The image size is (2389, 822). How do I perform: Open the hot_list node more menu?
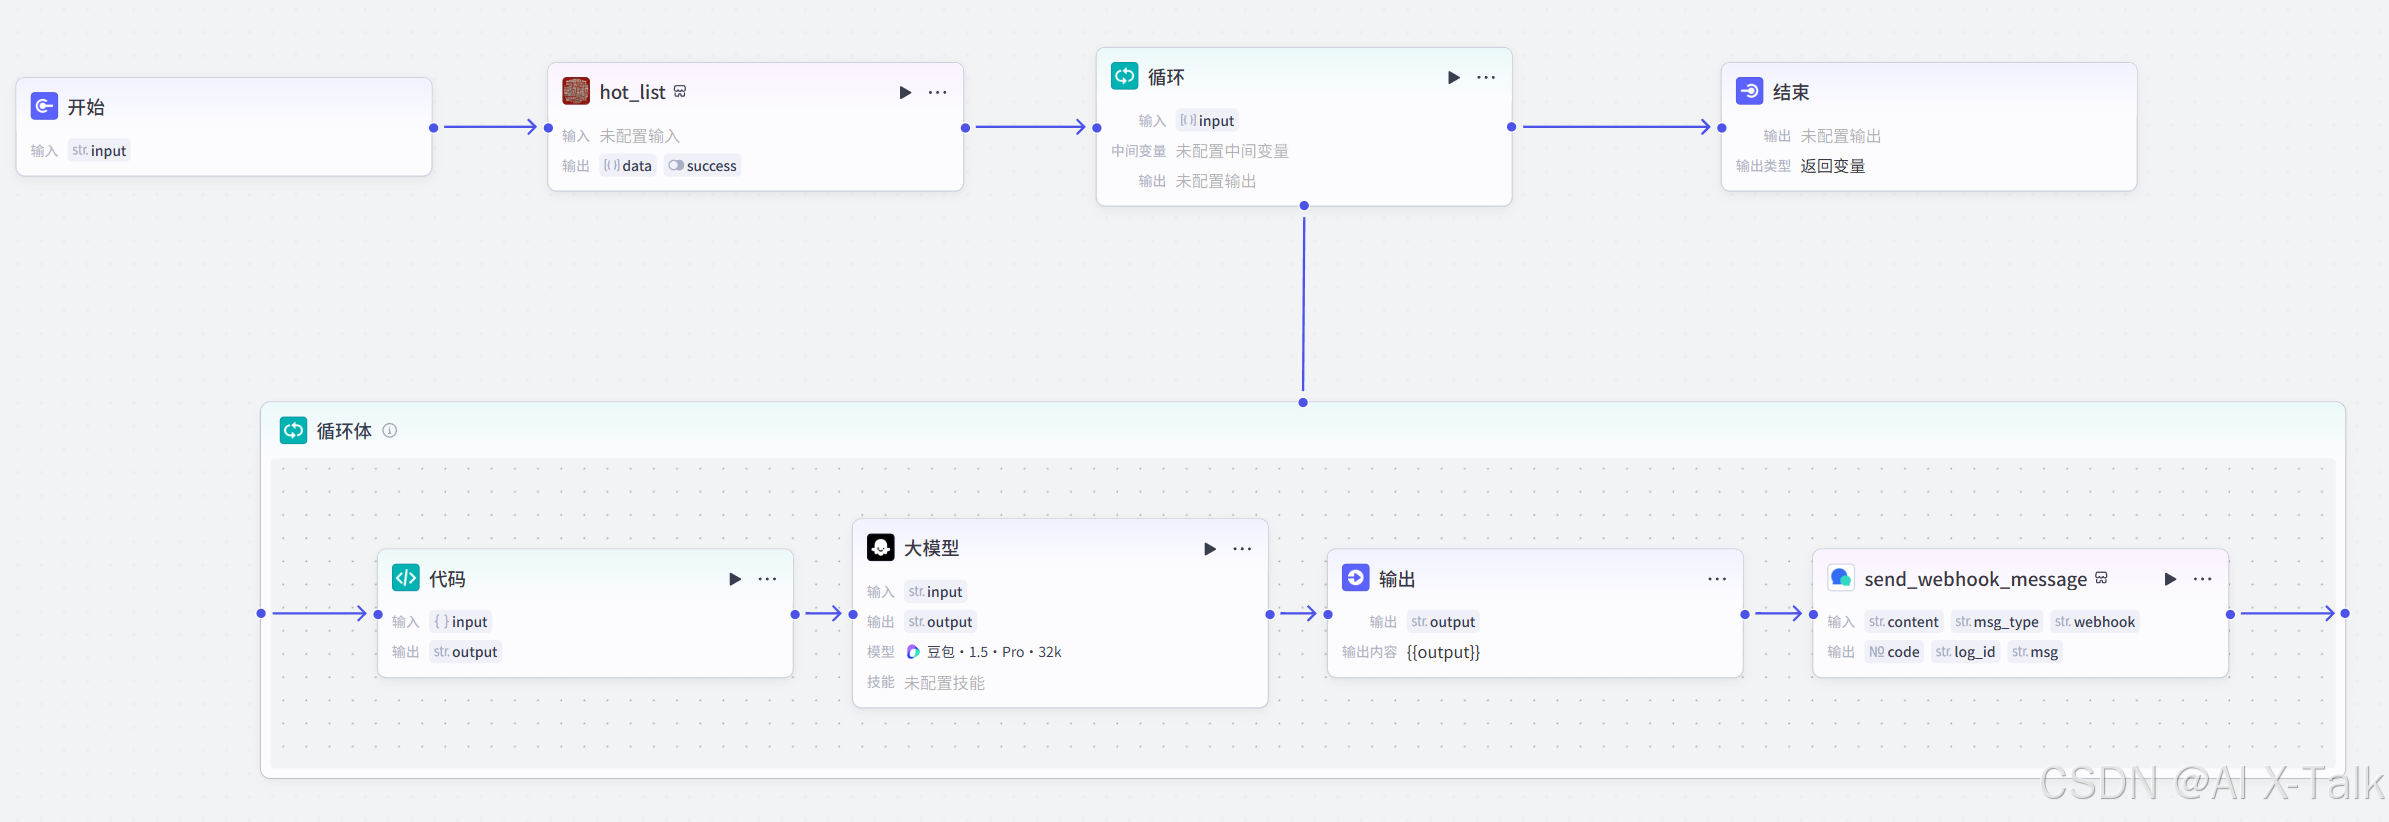937,92
